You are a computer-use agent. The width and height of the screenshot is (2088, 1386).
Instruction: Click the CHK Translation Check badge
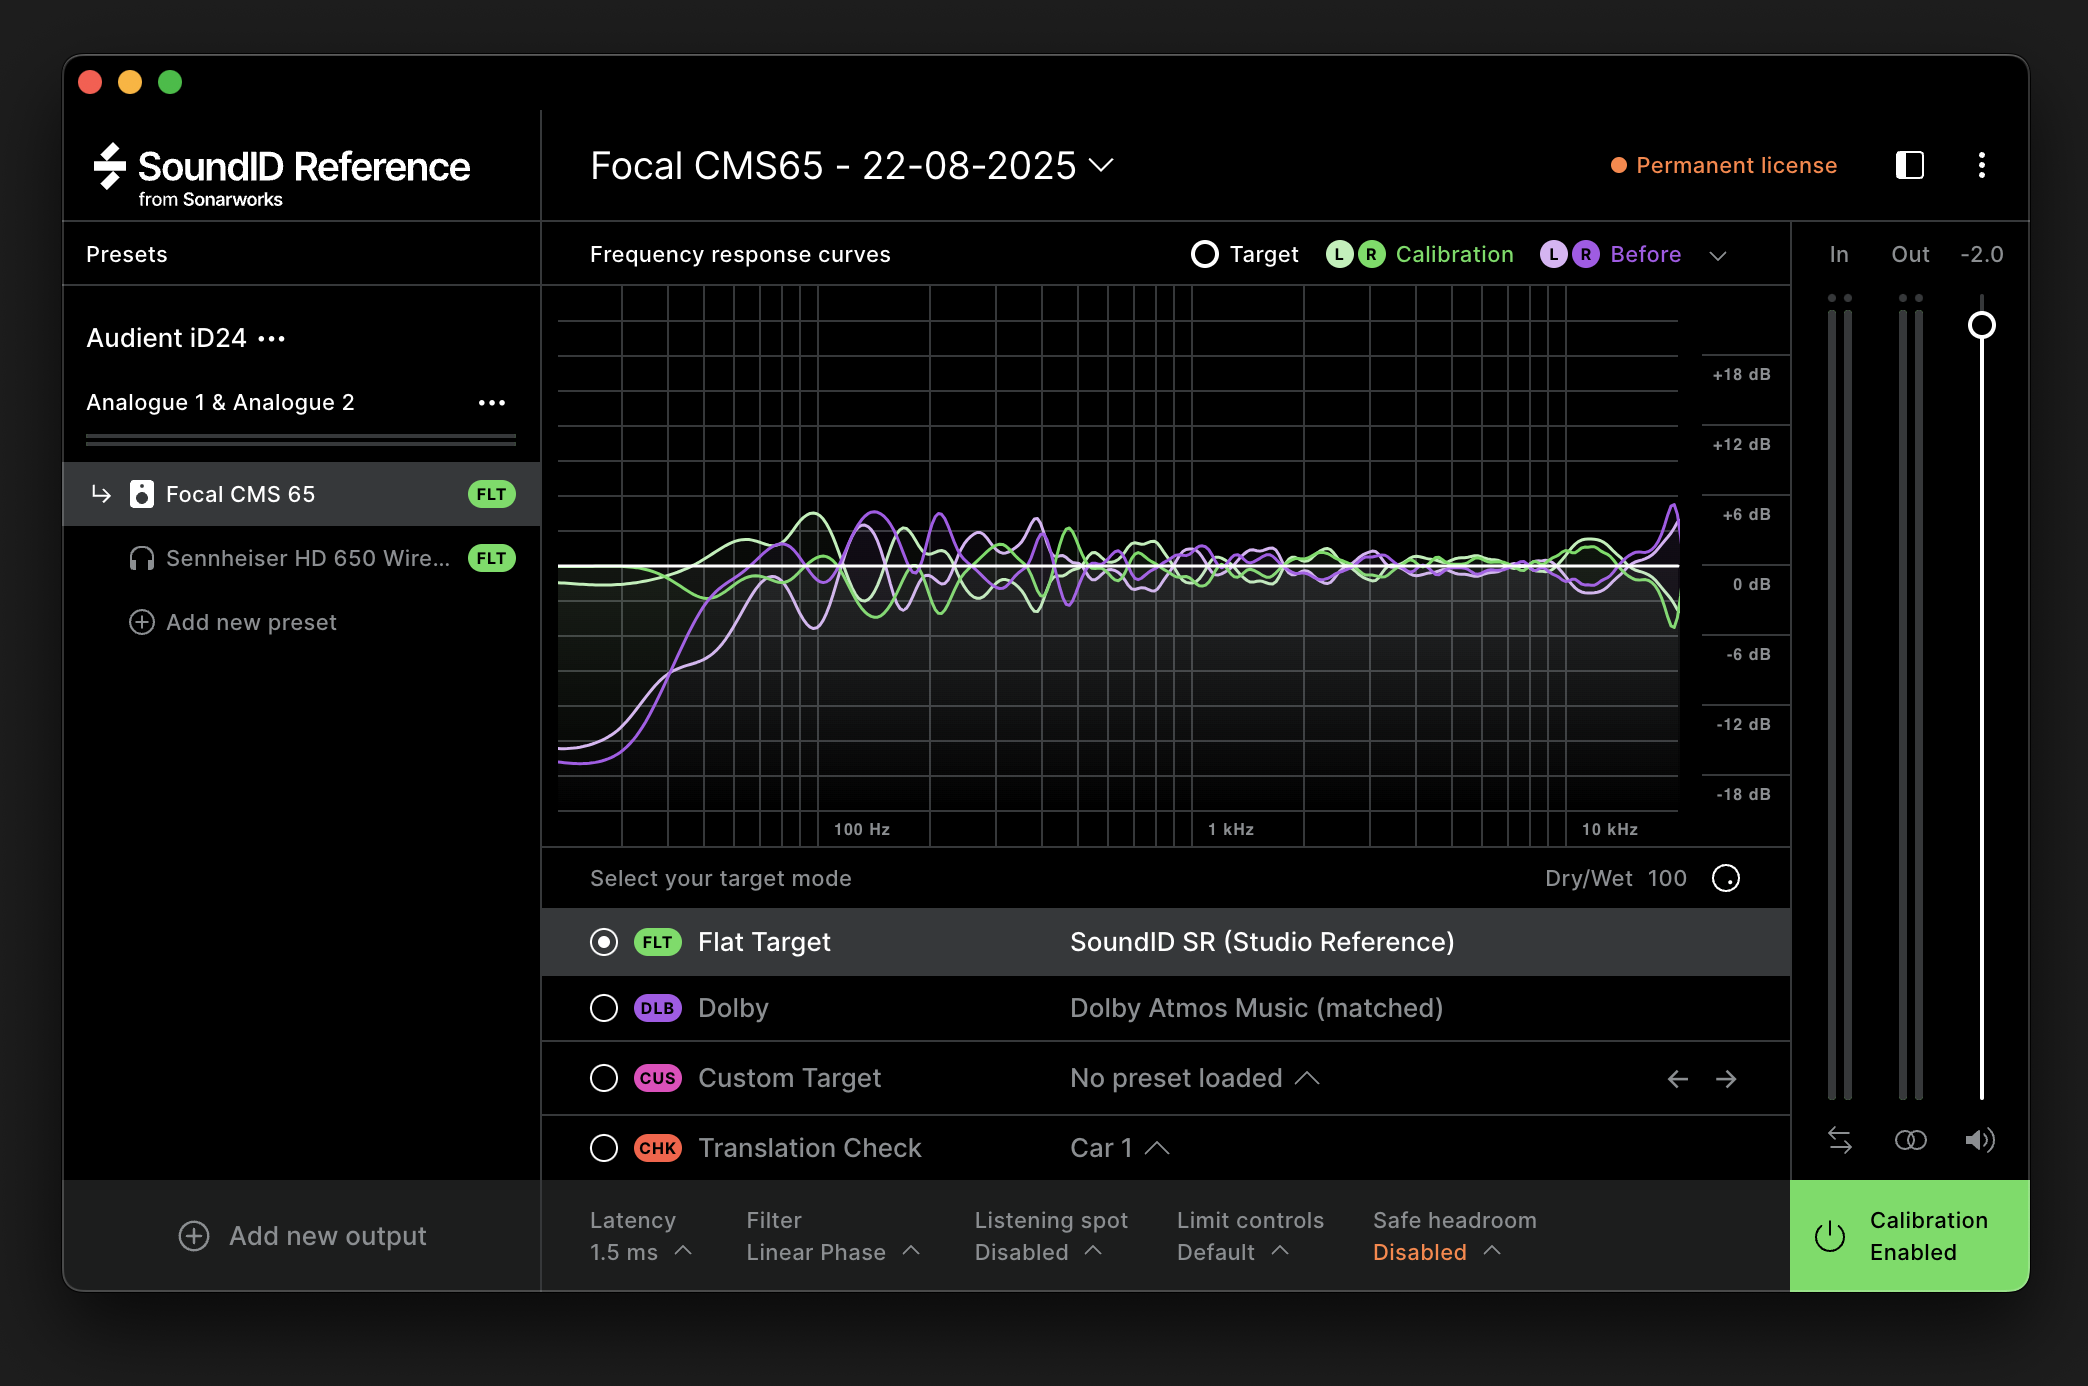point(657,1148)
